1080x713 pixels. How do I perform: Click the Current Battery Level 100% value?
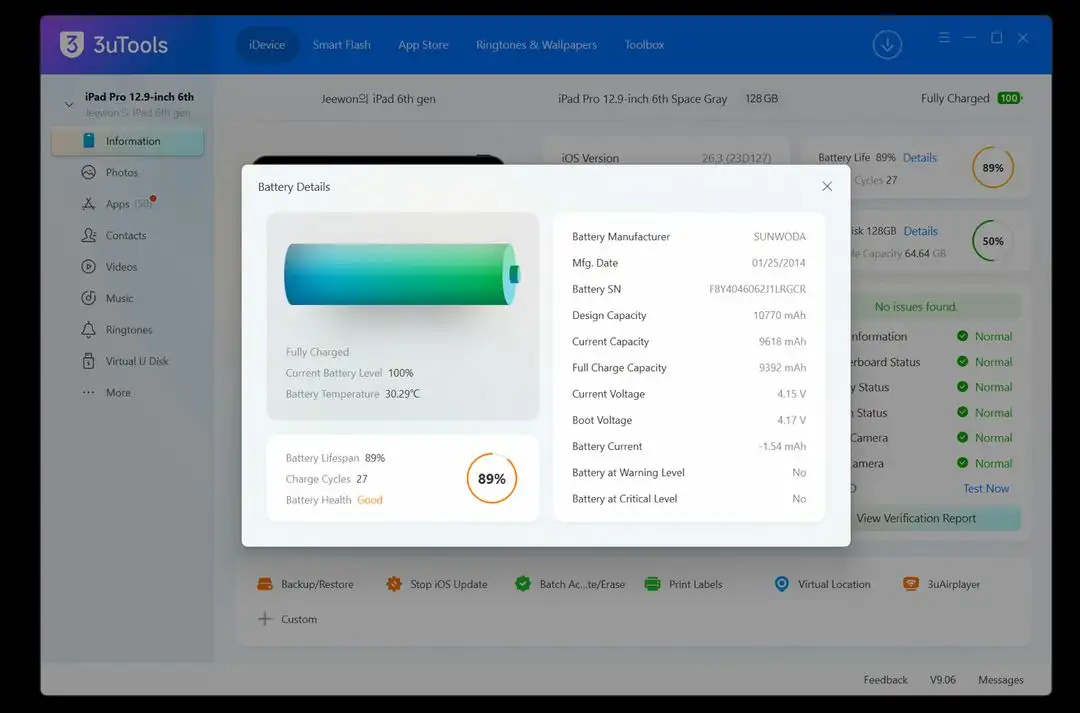pyautogui.click(x=401, y=373)
